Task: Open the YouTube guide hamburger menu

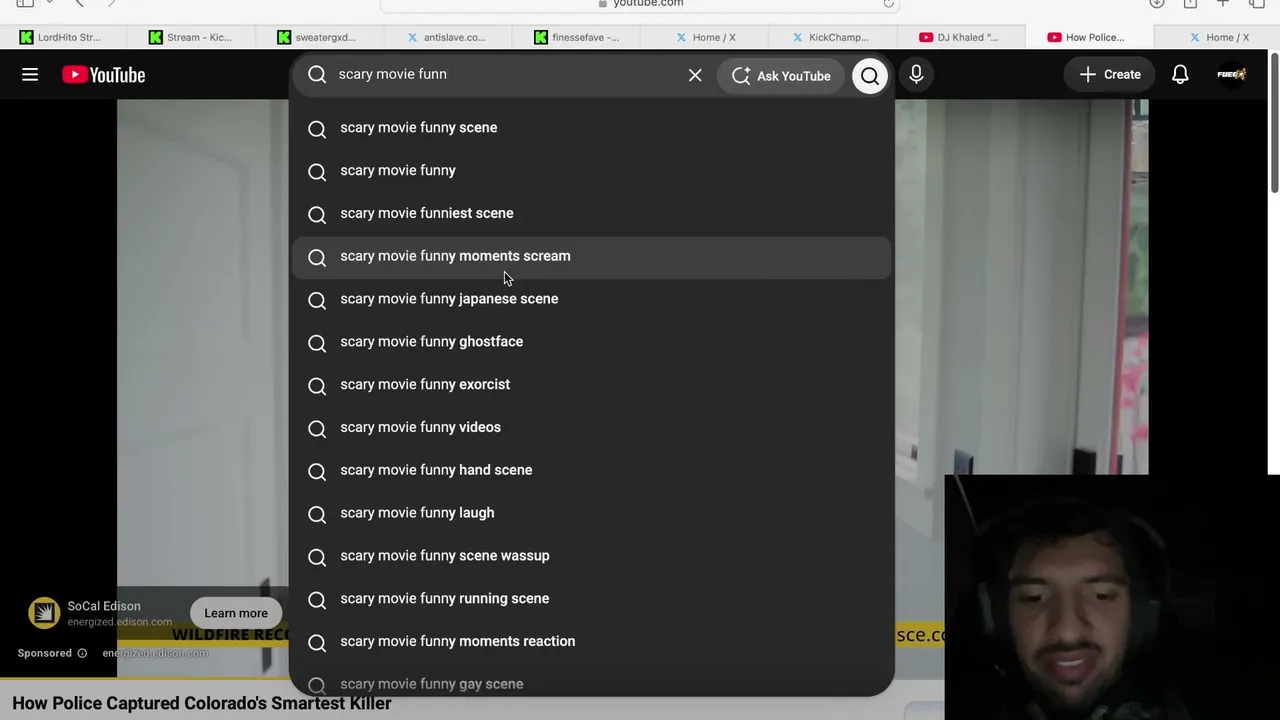Action: point(30,75)
